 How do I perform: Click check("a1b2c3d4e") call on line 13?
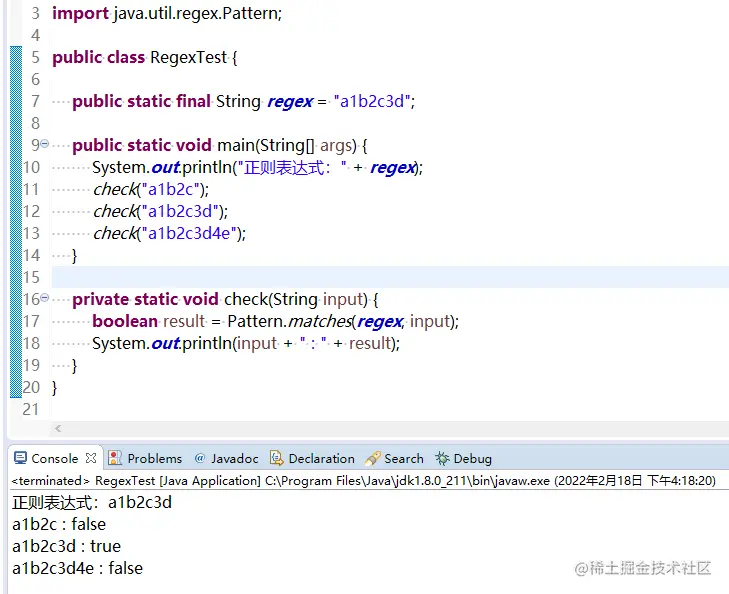pos(169,233)
